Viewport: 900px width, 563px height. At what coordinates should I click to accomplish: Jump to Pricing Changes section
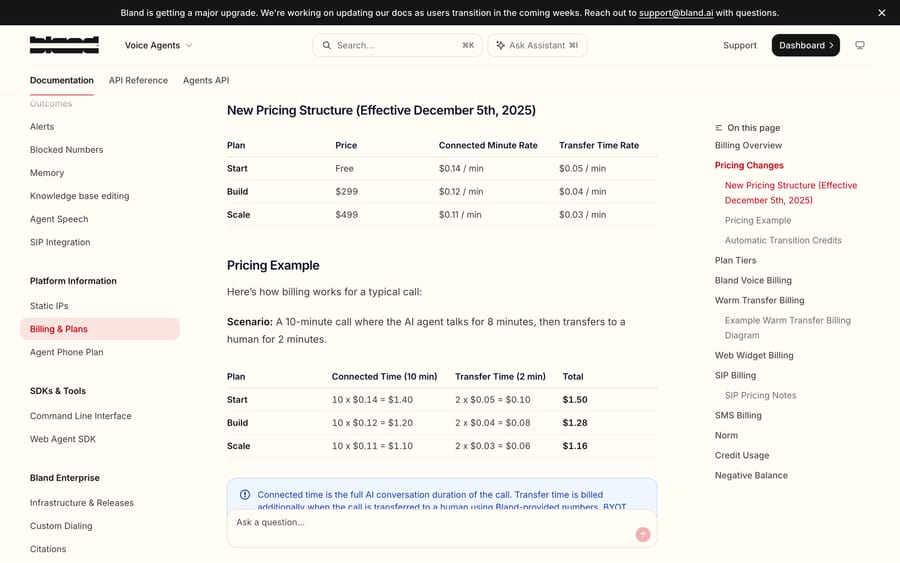click(x=749, y=165)
